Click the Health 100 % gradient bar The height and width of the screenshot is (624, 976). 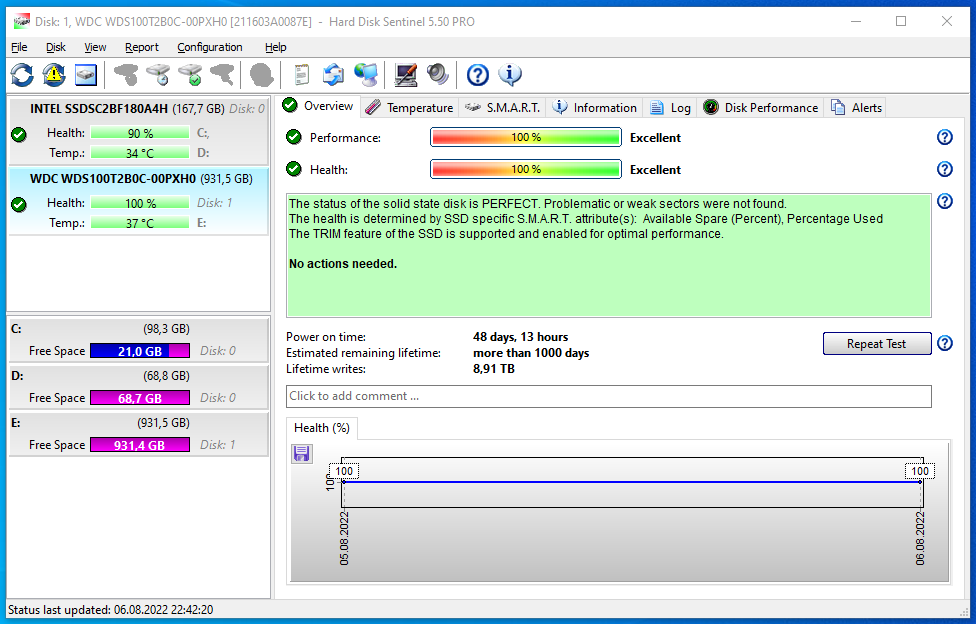[526, 169]
